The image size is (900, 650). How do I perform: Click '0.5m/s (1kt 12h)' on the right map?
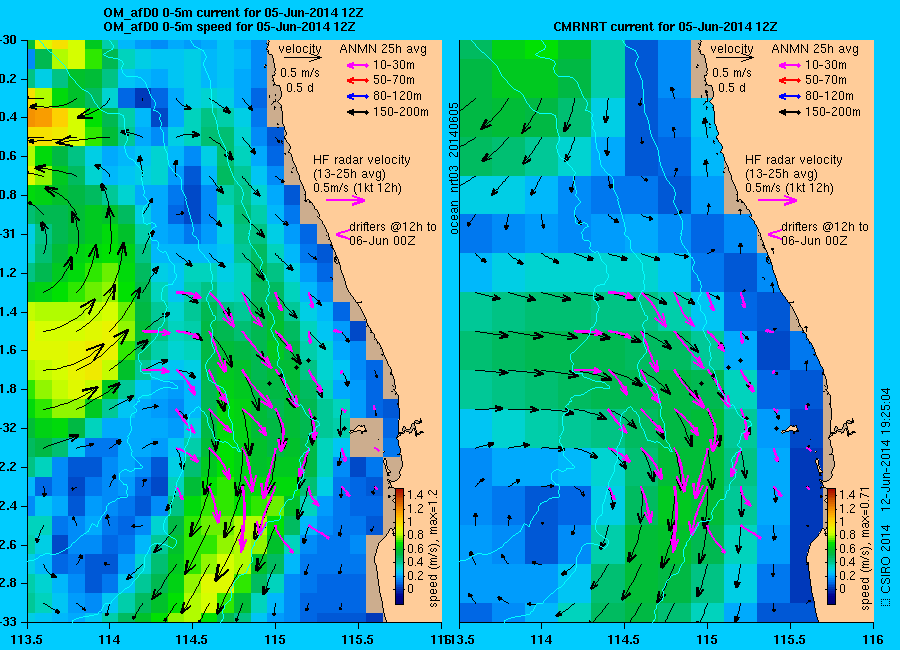[x=789, y=188]
